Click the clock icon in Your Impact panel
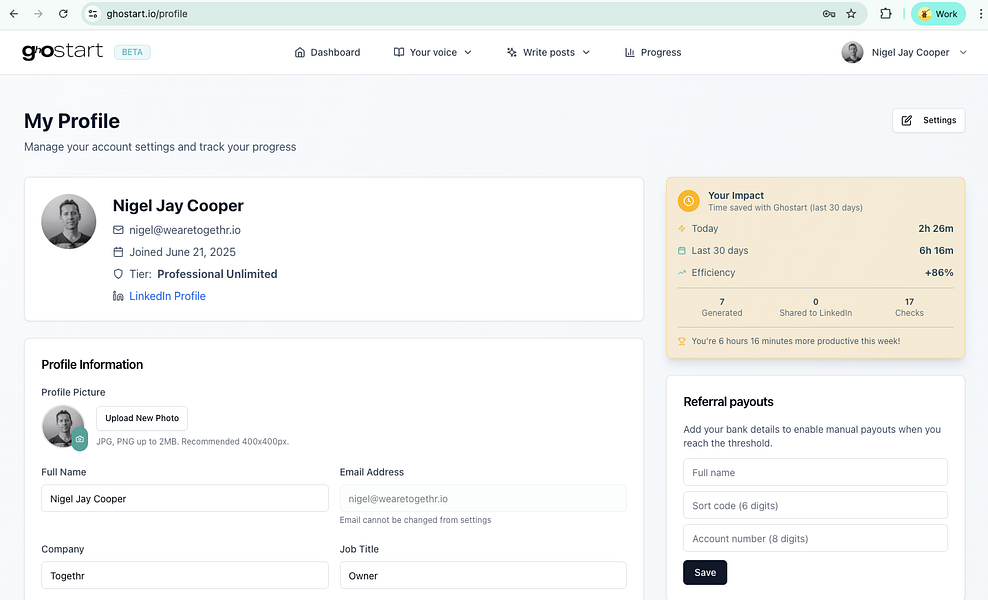The height and width of the screenshot is (600, 988). 688,201
